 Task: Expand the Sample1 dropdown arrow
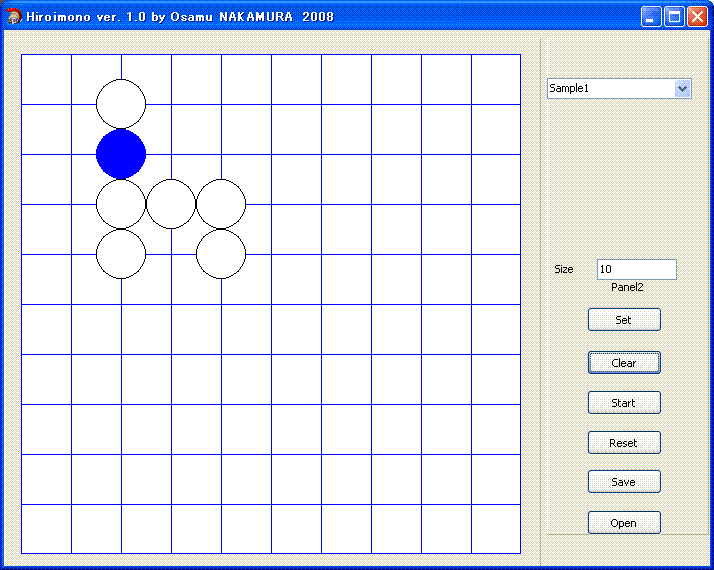[x=682, y=88]
